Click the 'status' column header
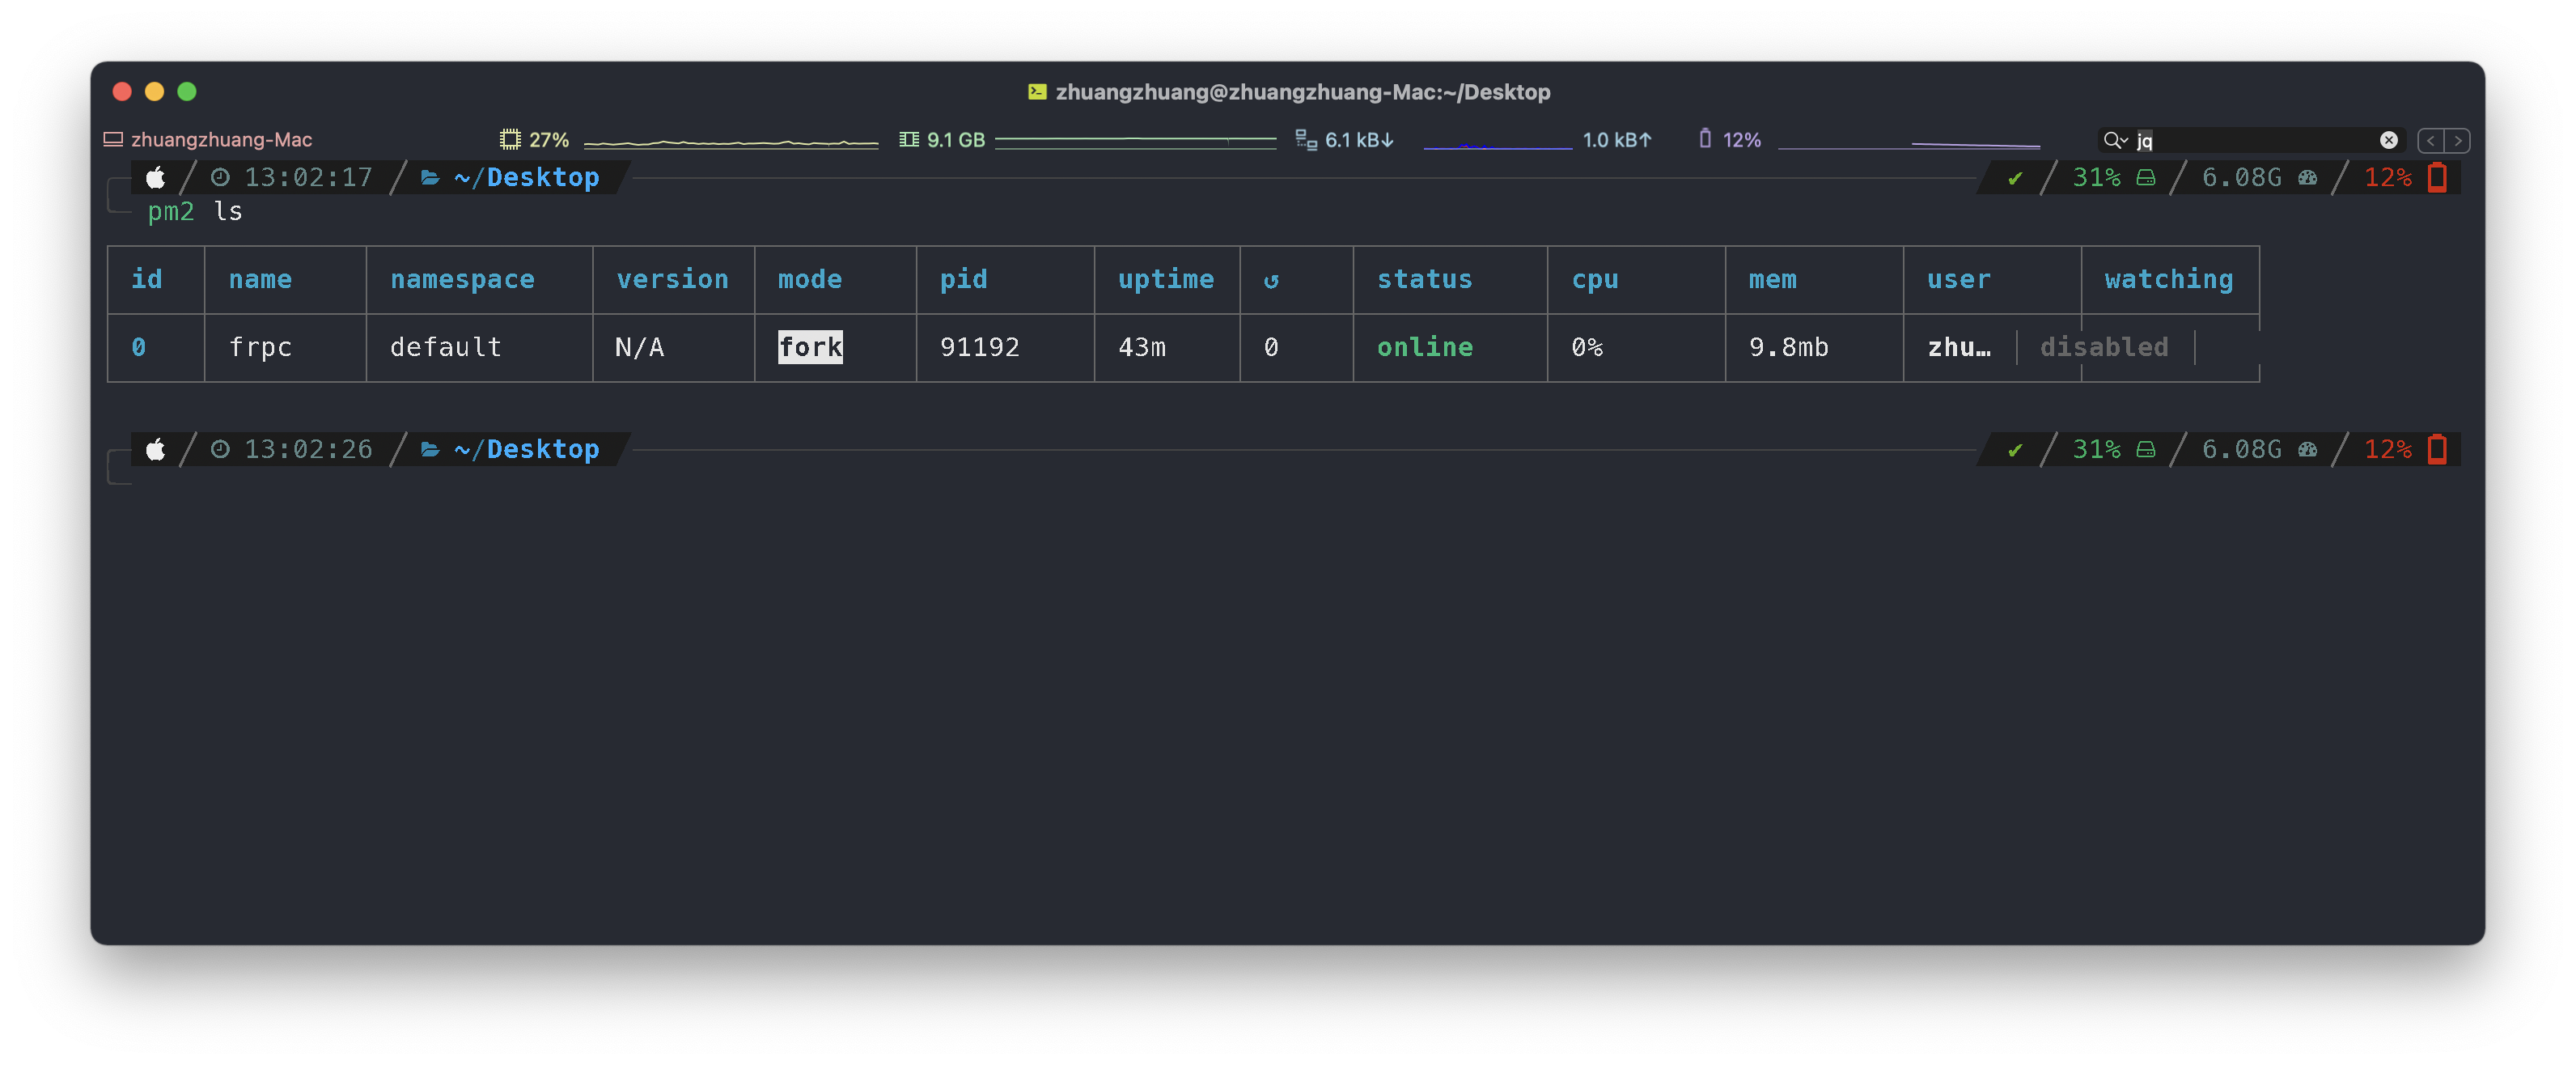Screen dimensions: 2576x1065 point(1425,279)
